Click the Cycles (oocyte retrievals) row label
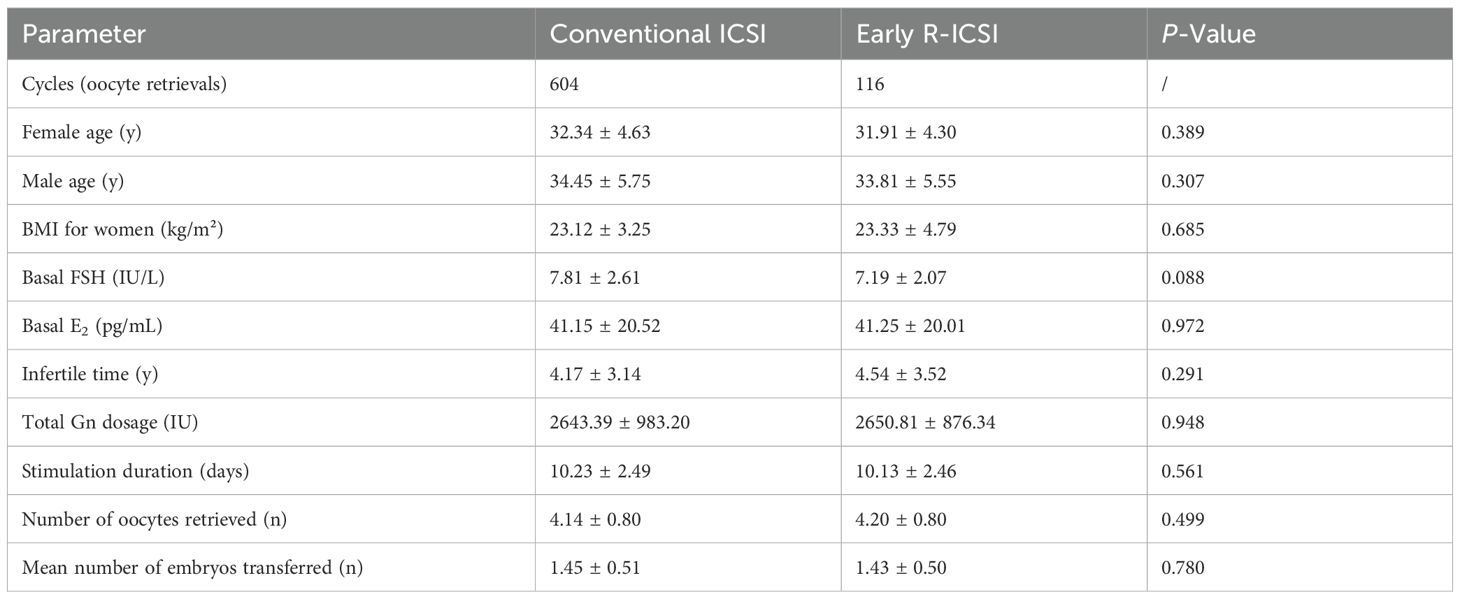Image resolution: width=1460 pixels, height=599 pixels. tap(125, 84)
